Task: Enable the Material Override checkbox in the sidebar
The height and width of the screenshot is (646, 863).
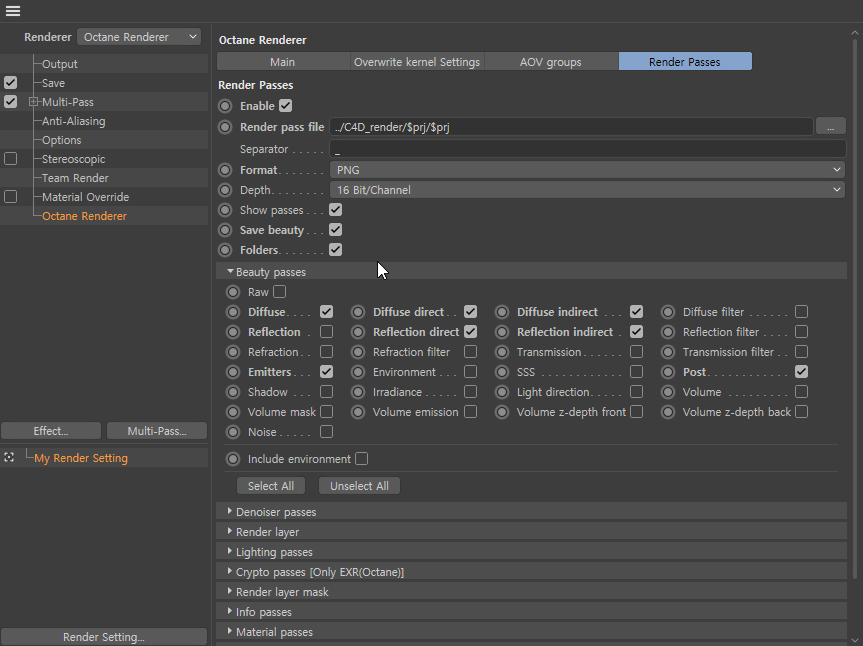Action: coord(10,197)
